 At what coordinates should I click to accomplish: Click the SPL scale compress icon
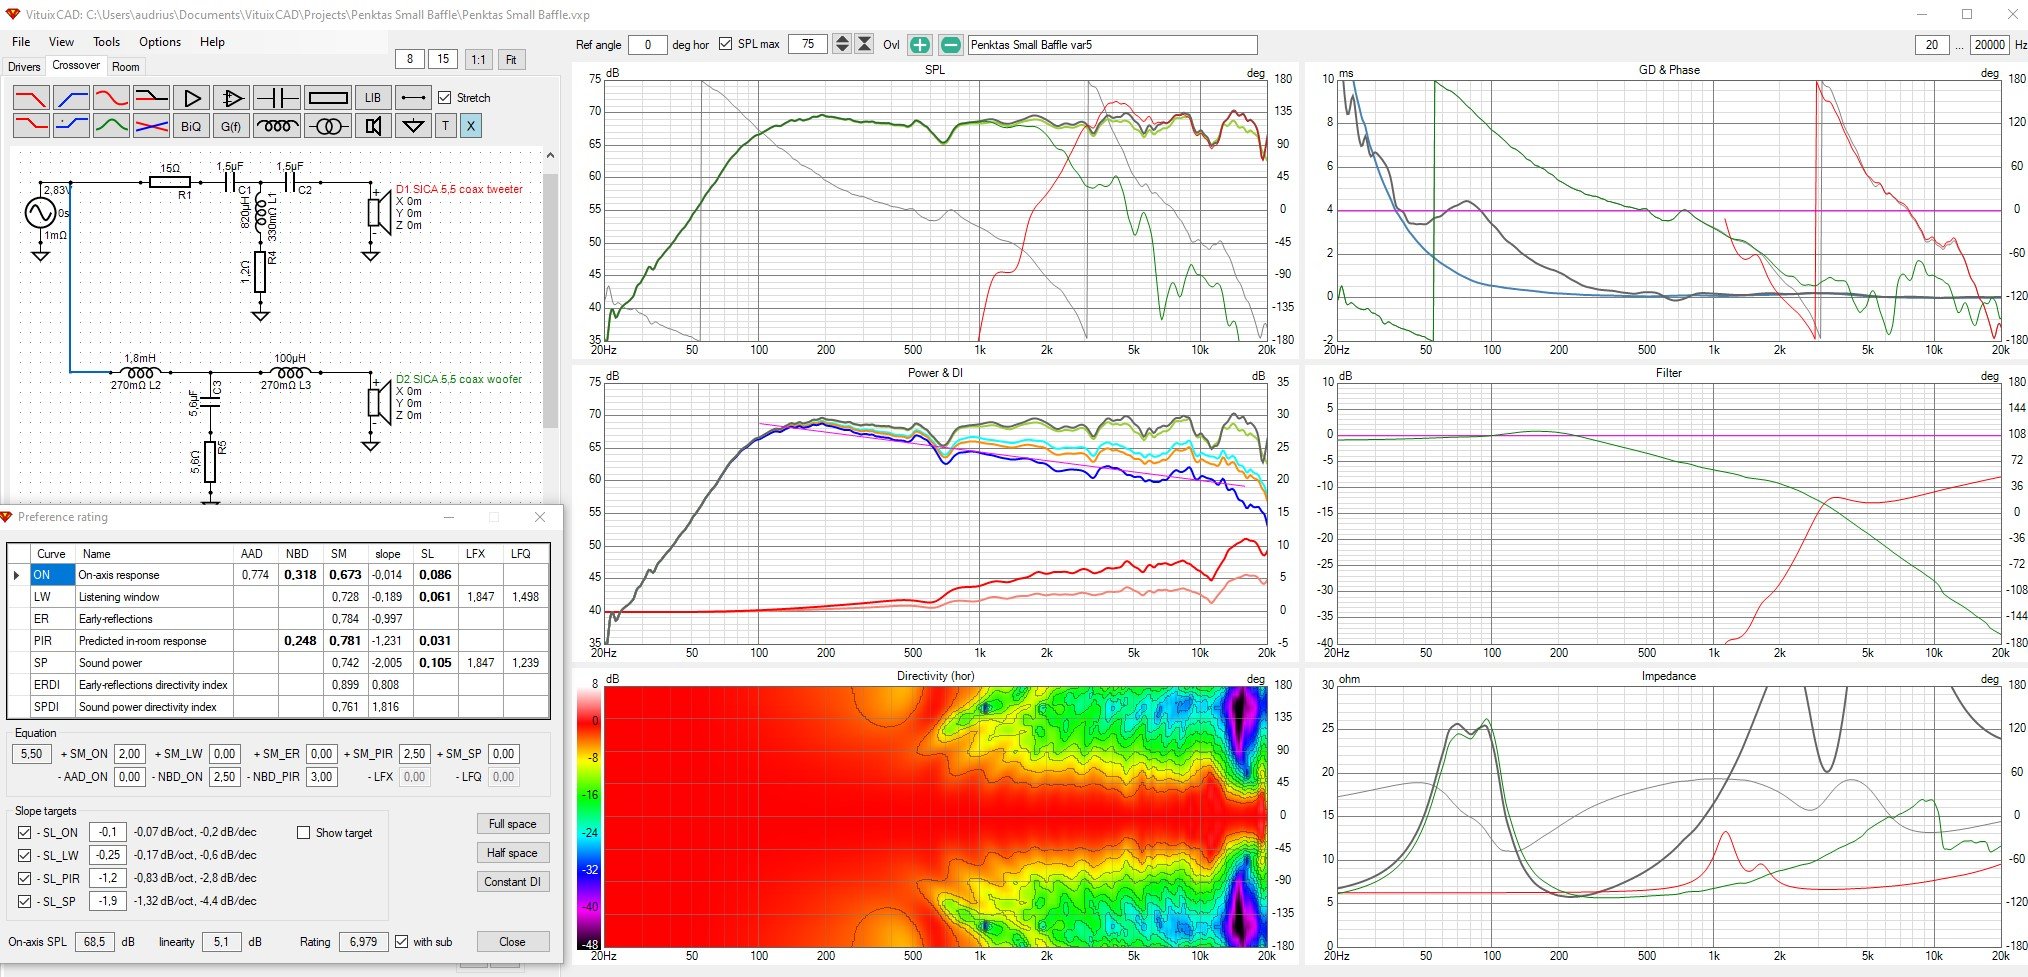pos(865,44)
